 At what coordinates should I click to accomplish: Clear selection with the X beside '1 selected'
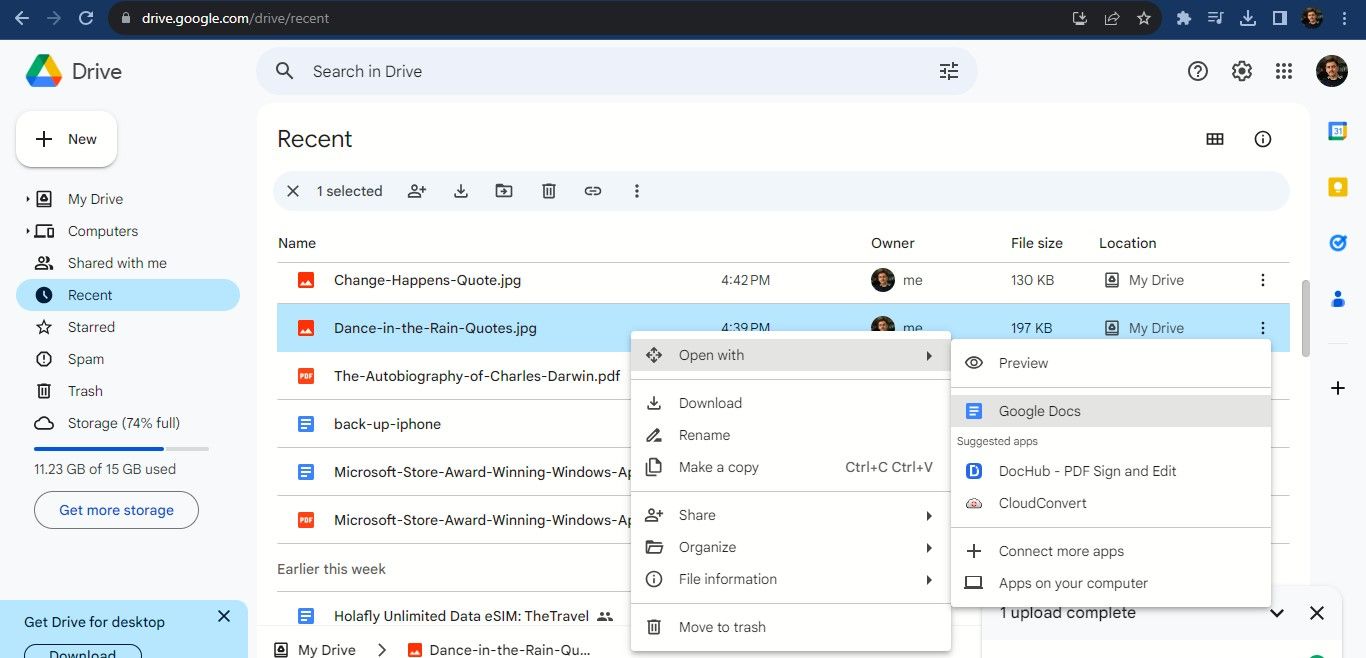click(x=293, y=191)
